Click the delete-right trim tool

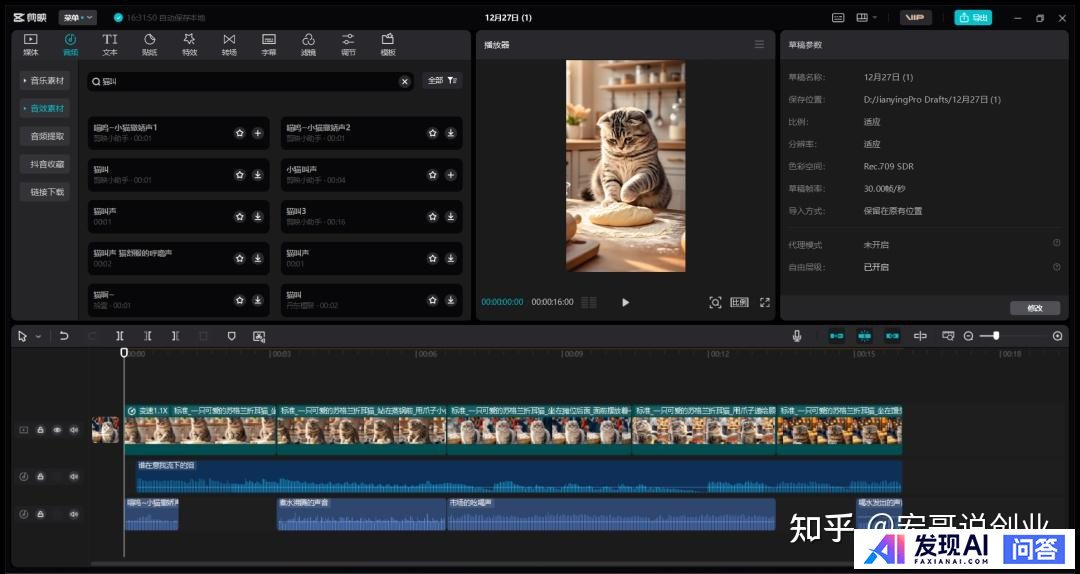[x=176, y=336]
